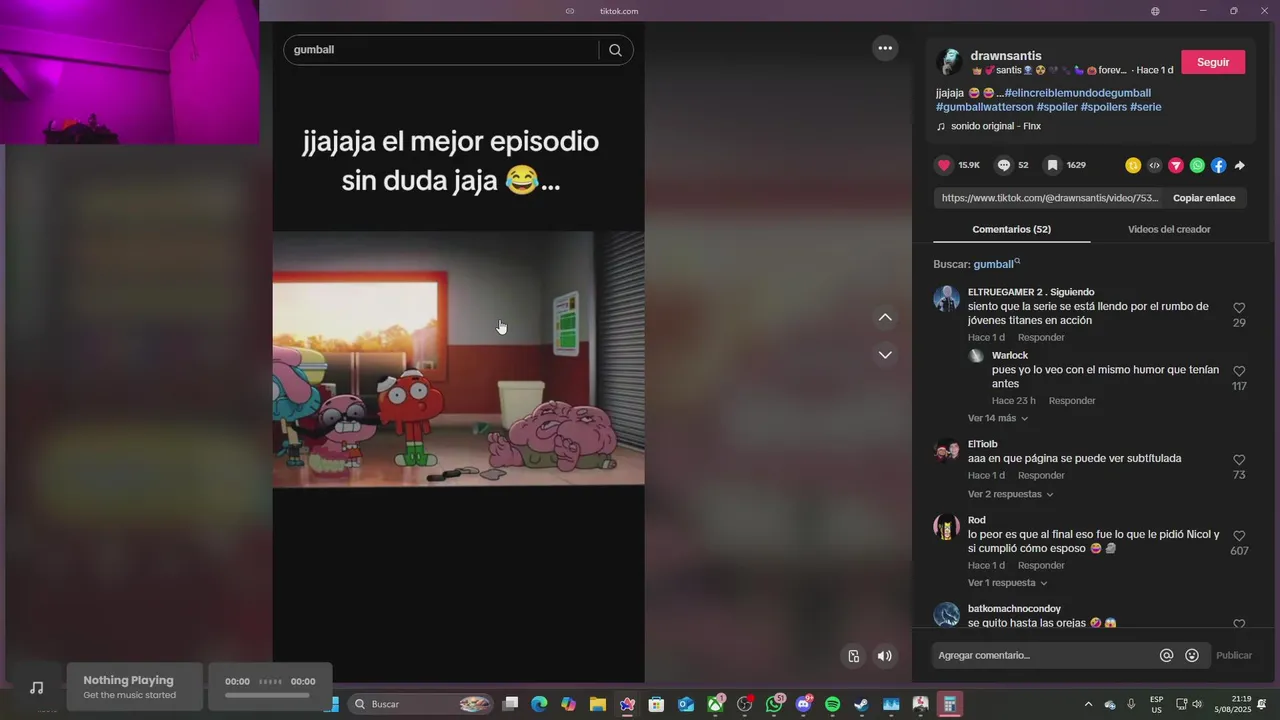Image resolution: width=1280 pixels, height=720 pixels.
Task: Open File Explorer from taskbar
Action: pyautogui.click(x=598, y=704)
